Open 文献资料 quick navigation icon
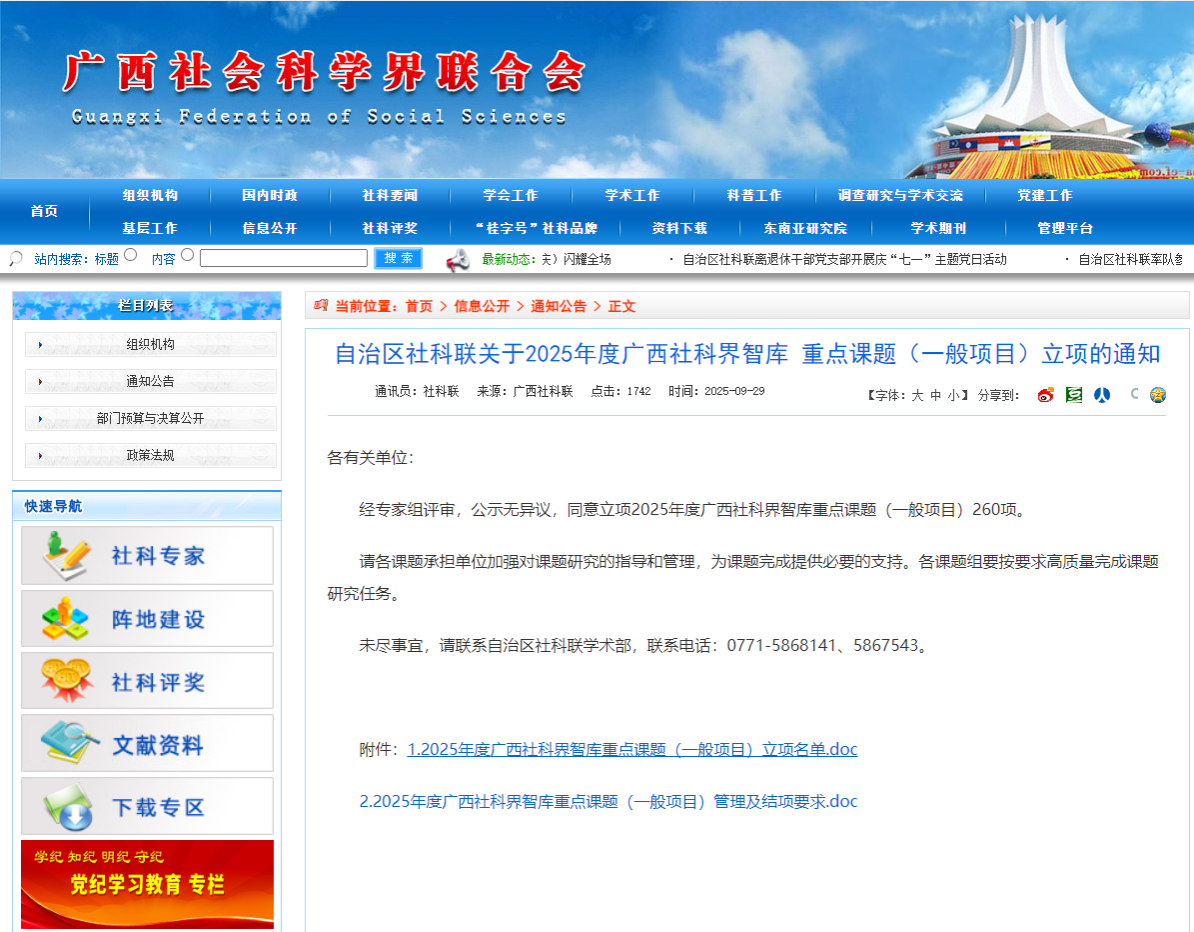1194x932 pixels. click(x=147, y=744)
